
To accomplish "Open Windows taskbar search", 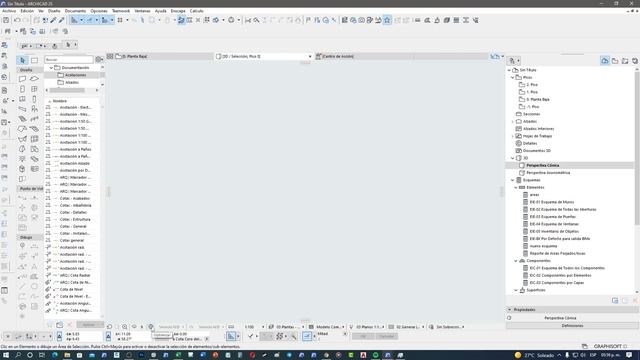I will pyautogui.click(x=18, y=355).
